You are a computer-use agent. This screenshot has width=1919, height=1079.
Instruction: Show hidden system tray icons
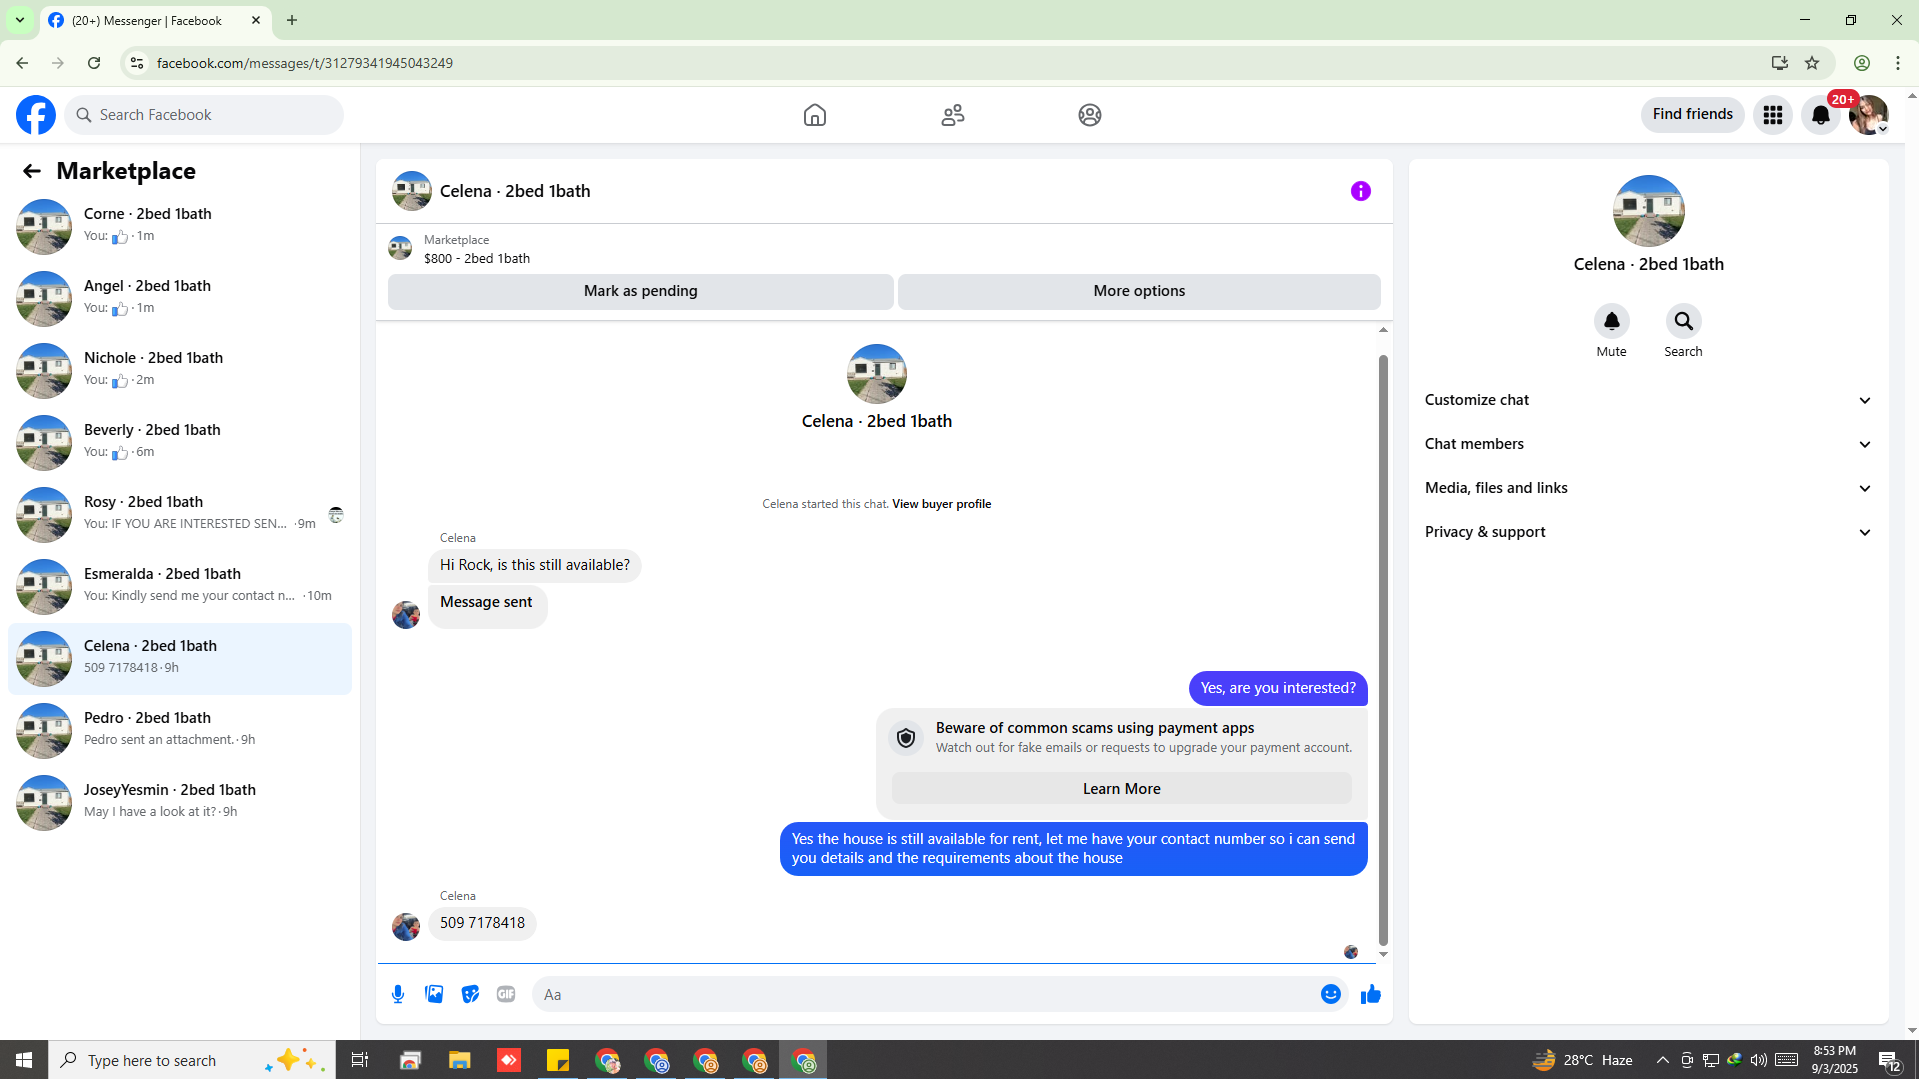coord(1662,1060)
